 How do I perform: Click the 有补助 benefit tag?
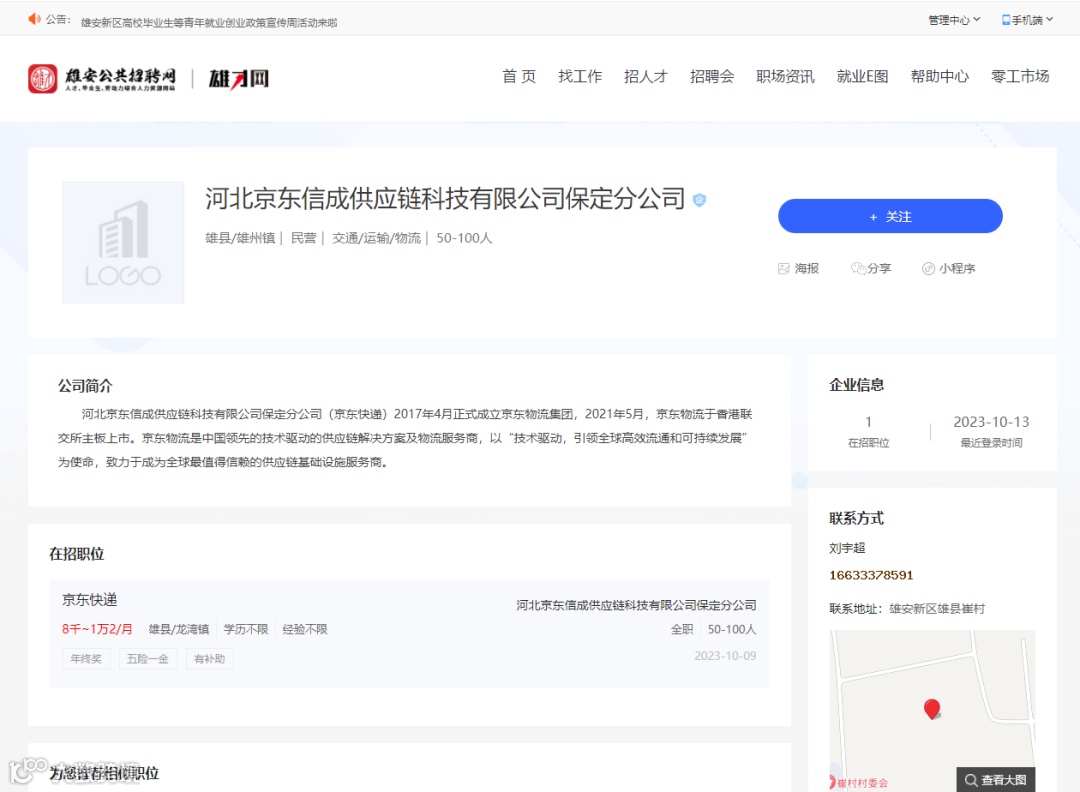(209, 659)
